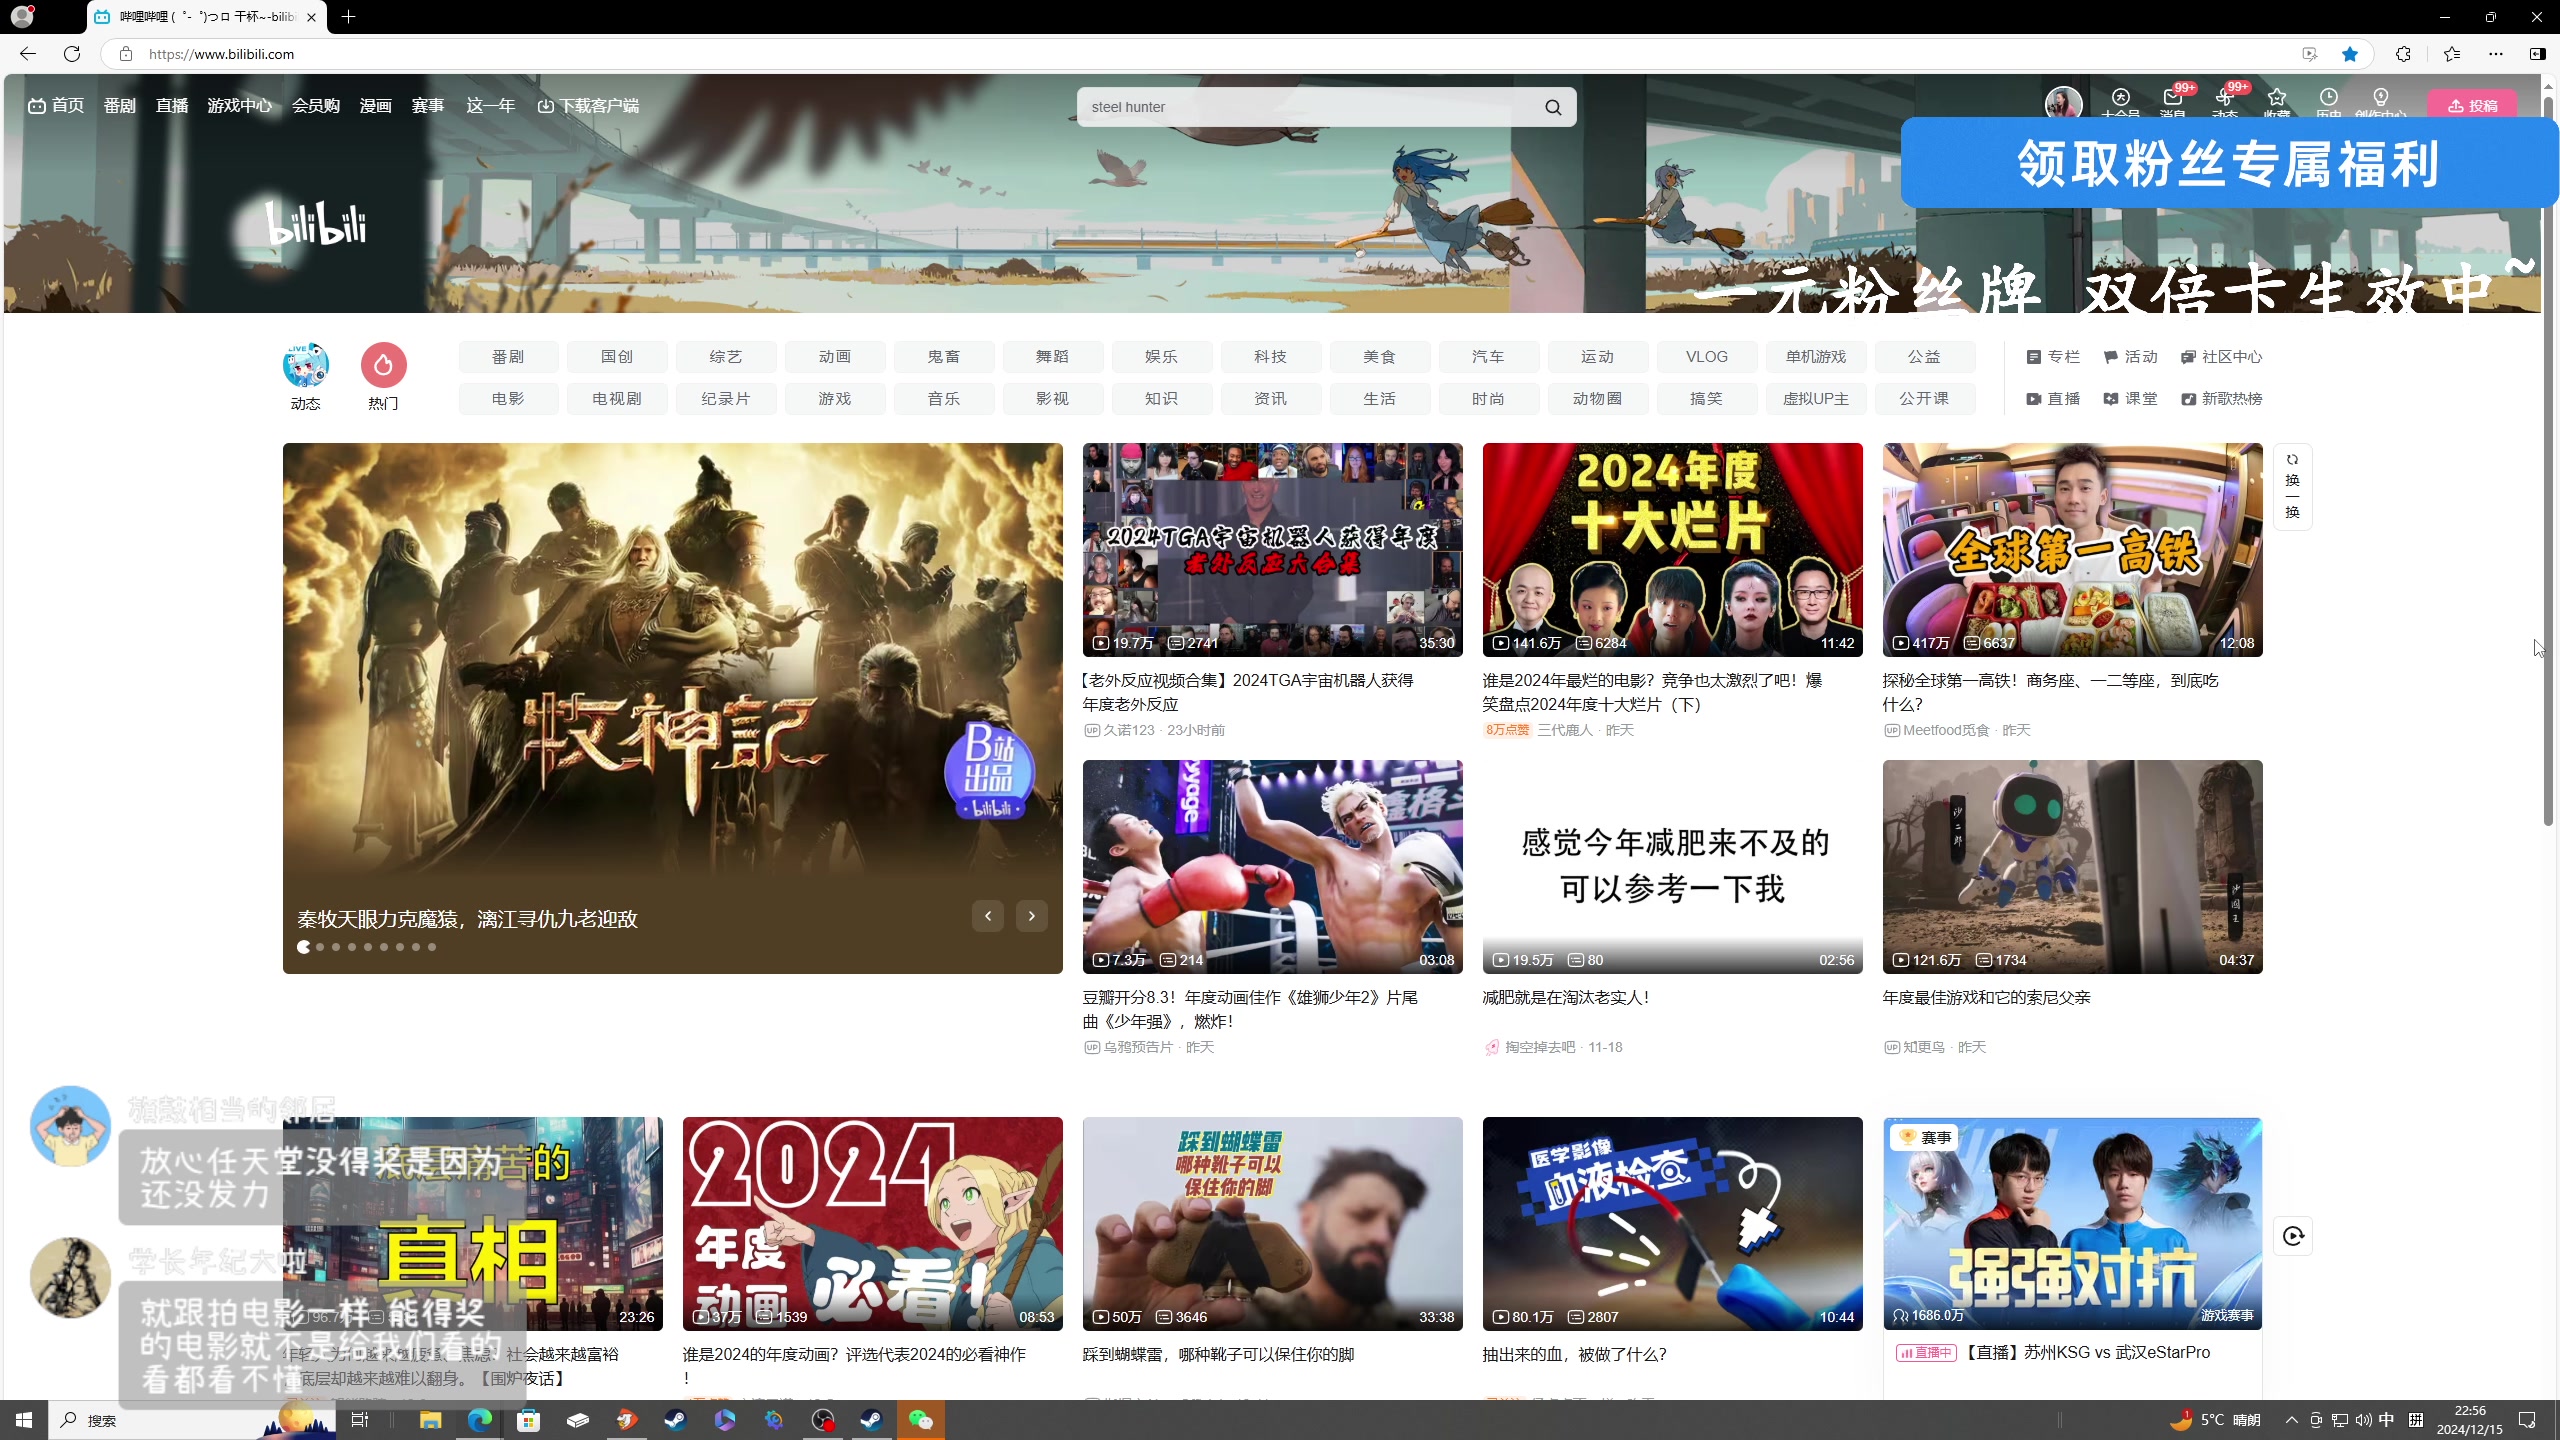Click the user avatar in header
This screenshot has width=2560, height=1440.
[2064, 103]
